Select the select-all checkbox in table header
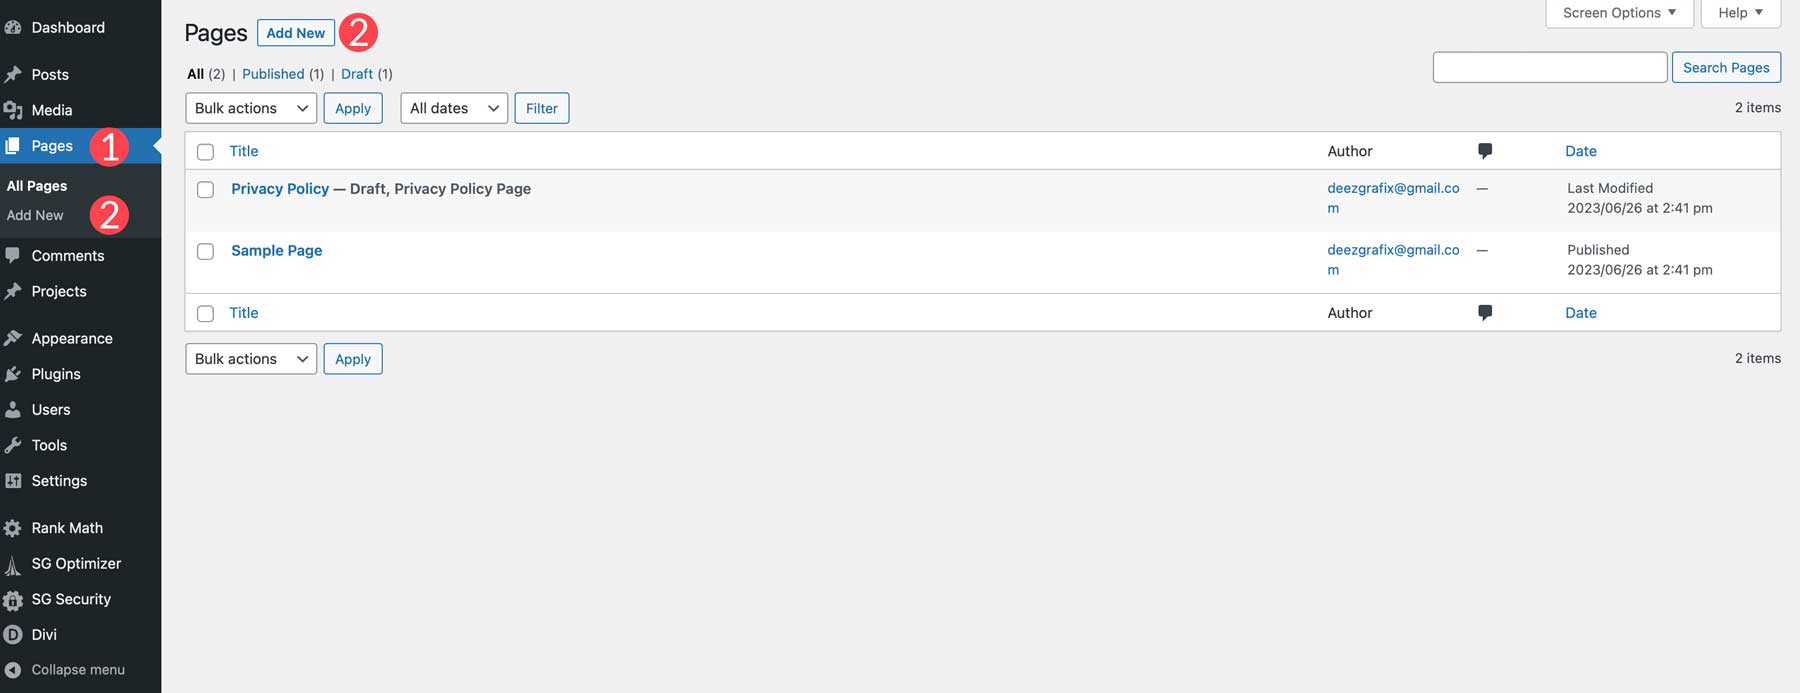The height and width of the screenshot is (693, 1800). (205, 150)
